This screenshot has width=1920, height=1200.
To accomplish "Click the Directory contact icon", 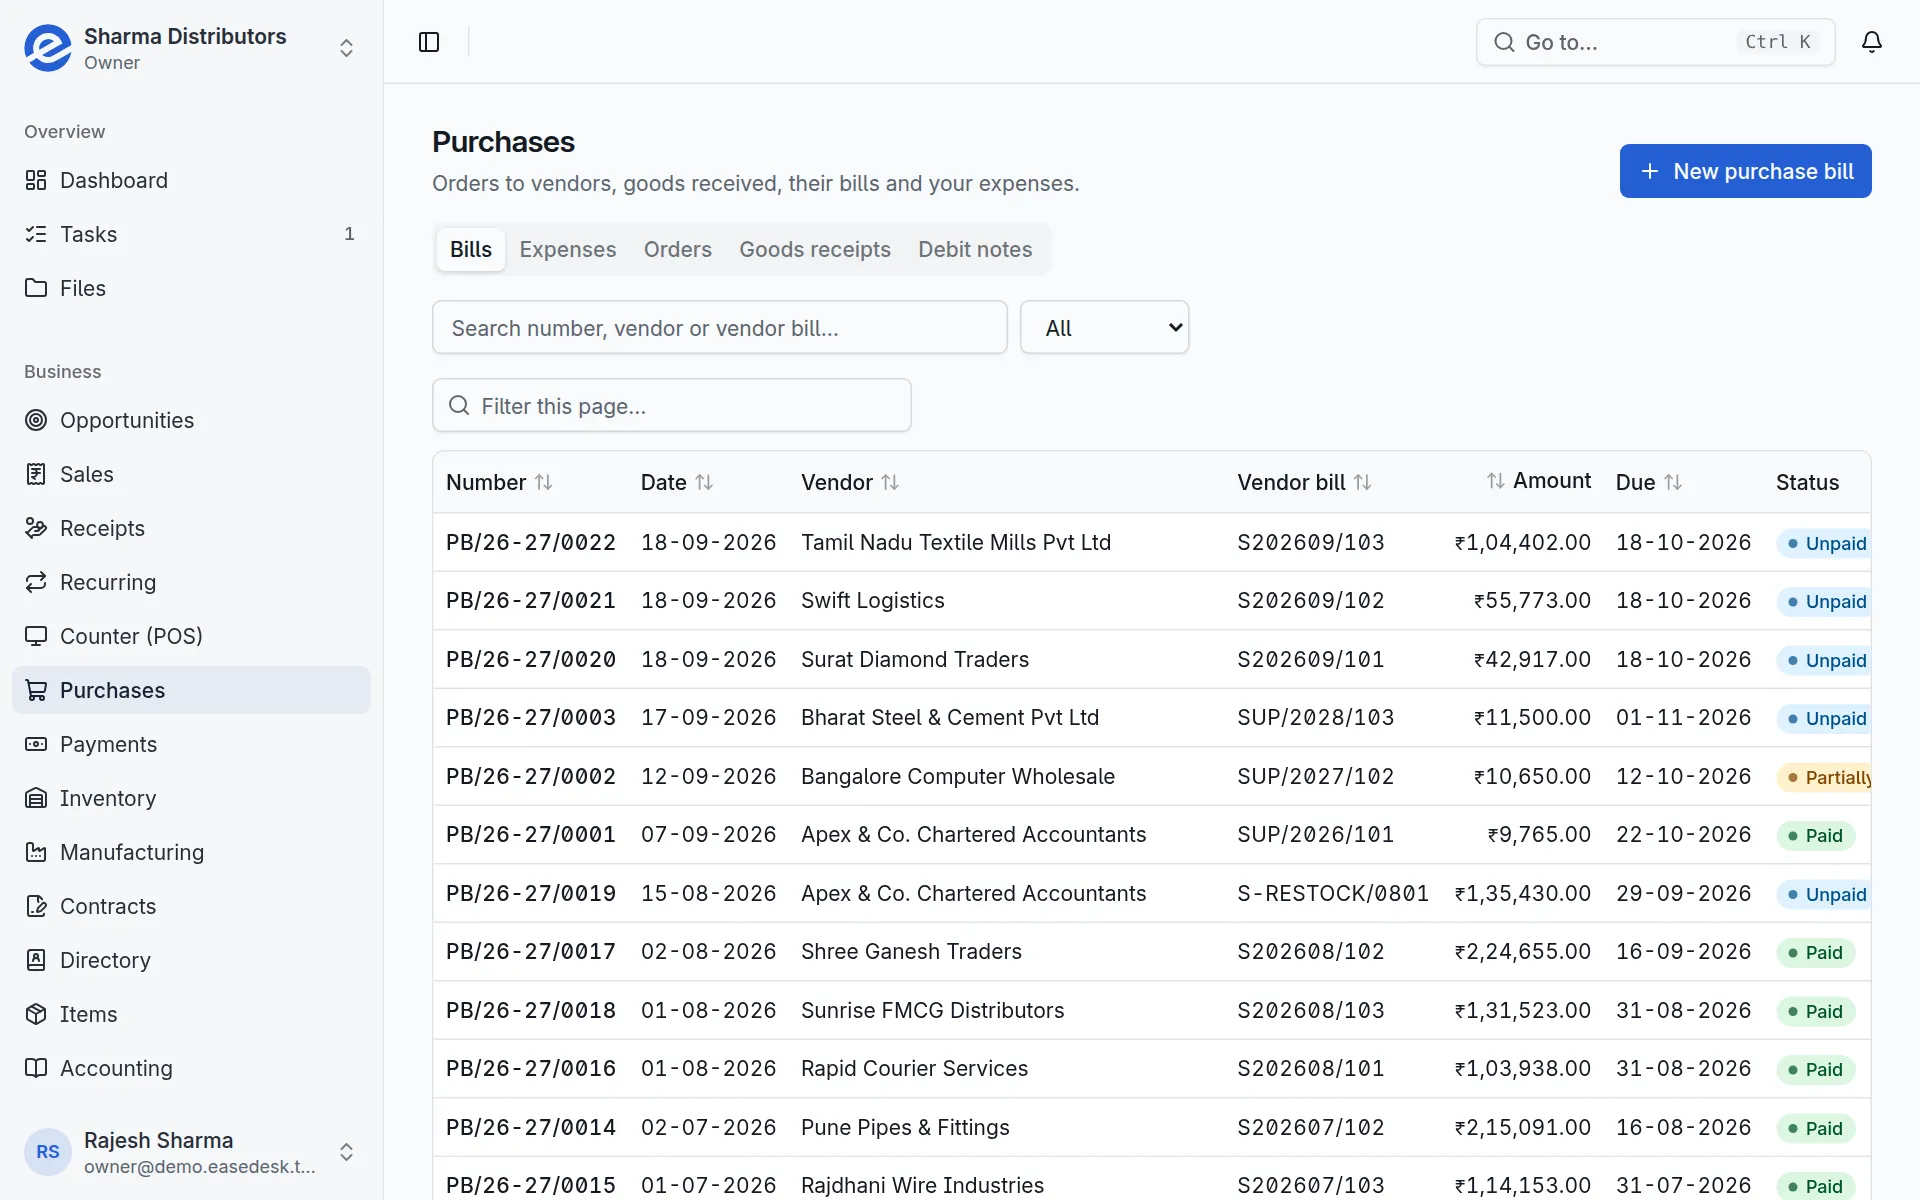I will click(x=36, y=960).
